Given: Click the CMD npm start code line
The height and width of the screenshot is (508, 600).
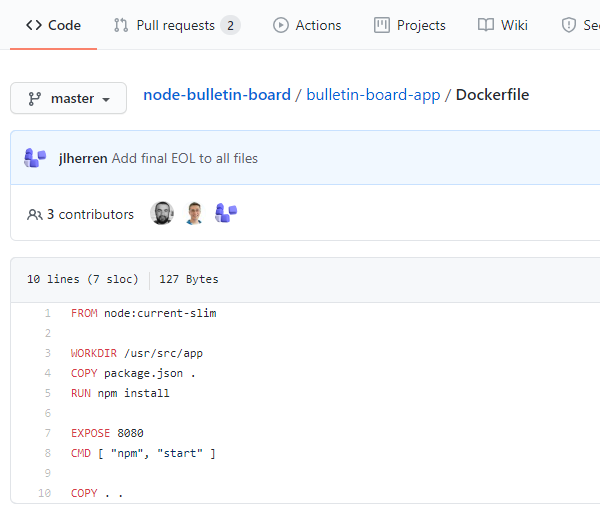Looking at the screenshot, I should pyautogui.click(x=143, y=453).
